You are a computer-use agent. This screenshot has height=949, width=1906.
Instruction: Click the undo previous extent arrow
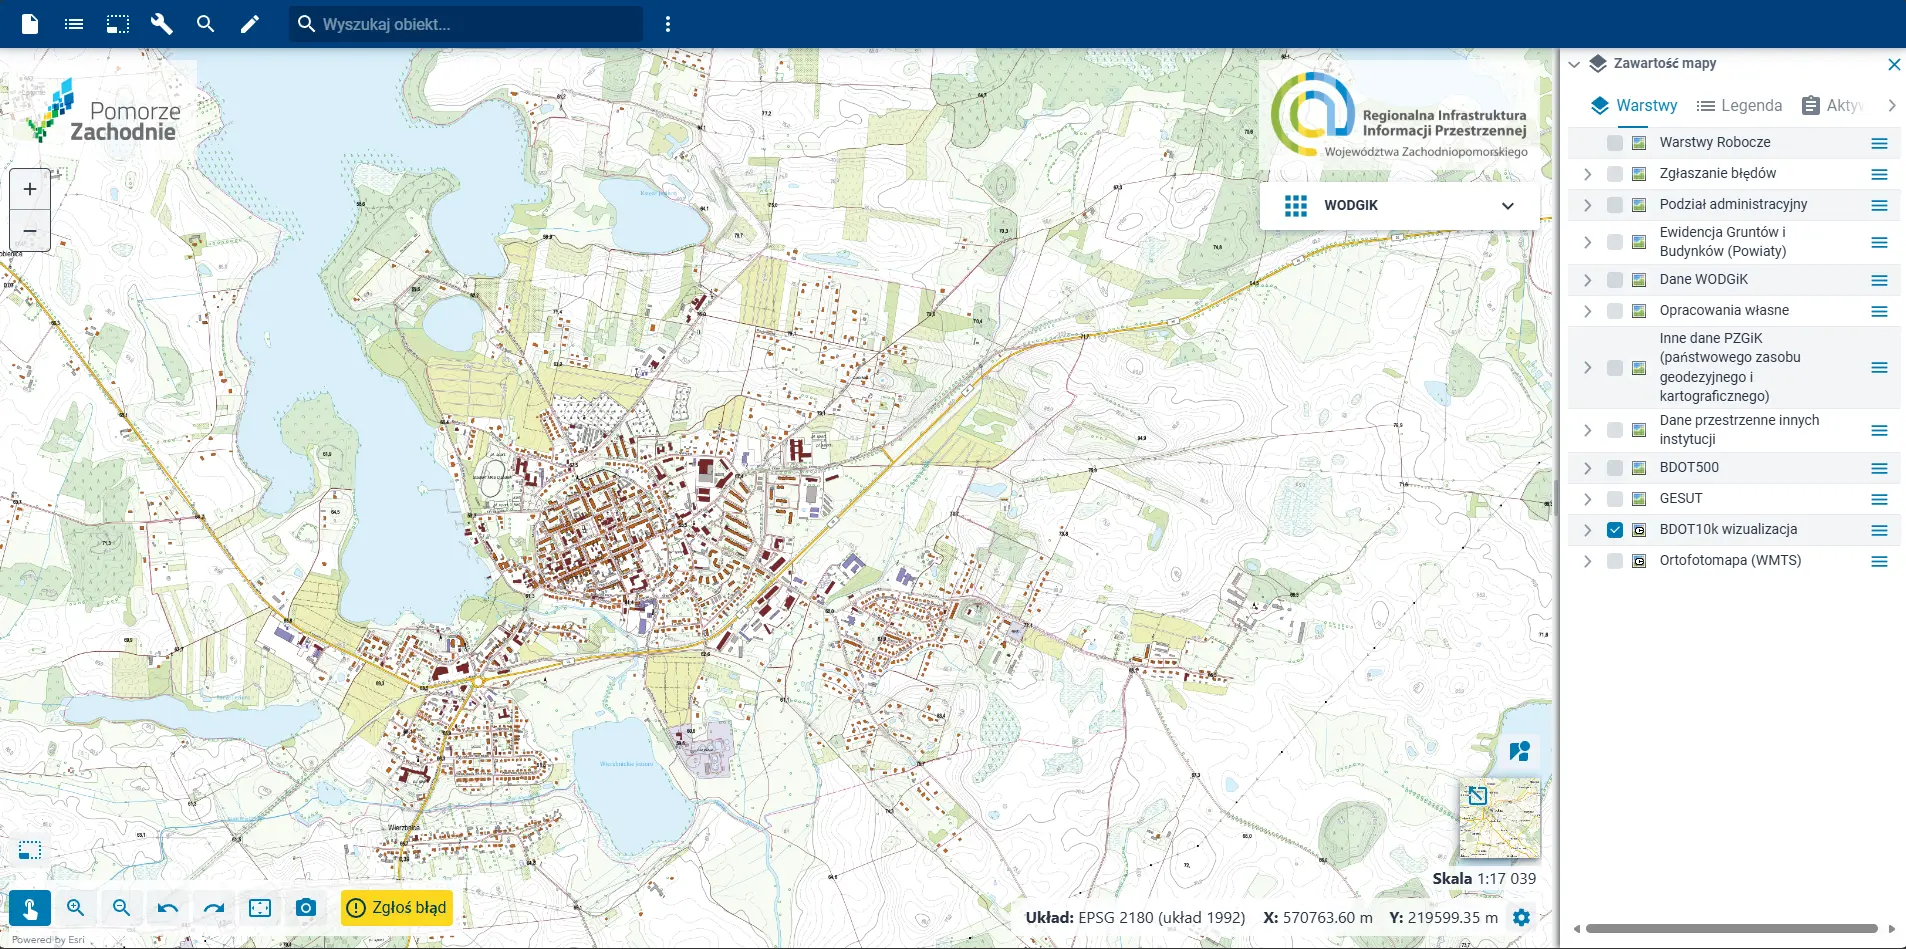point(167,908)
